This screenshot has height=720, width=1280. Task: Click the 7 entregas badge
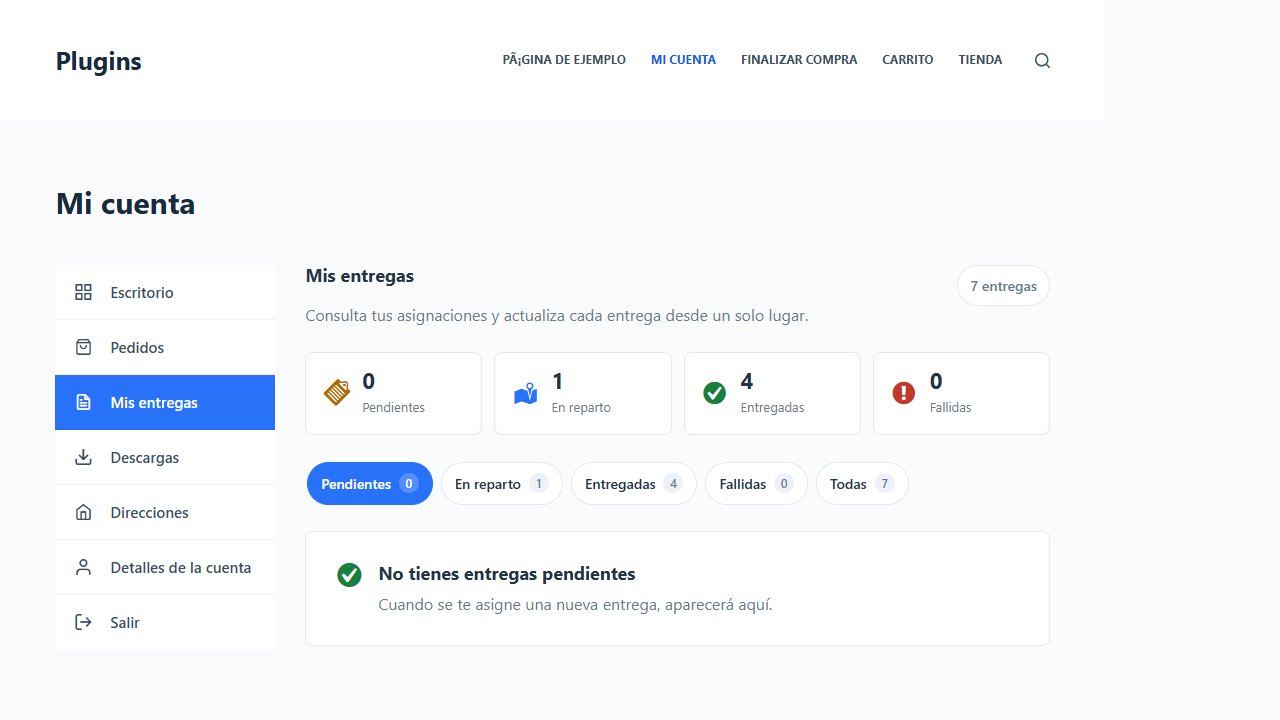(1003, 286)
